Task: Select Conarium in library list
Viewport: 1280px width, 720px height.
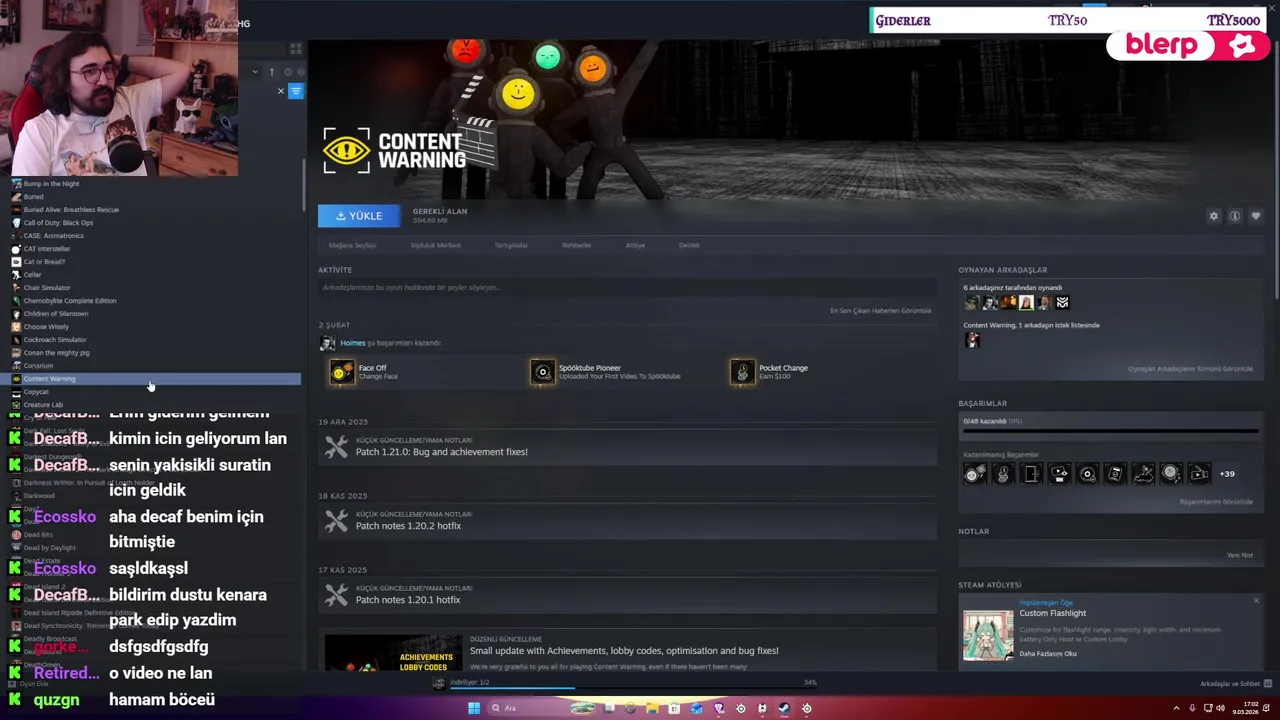Action: pos(38,366)
